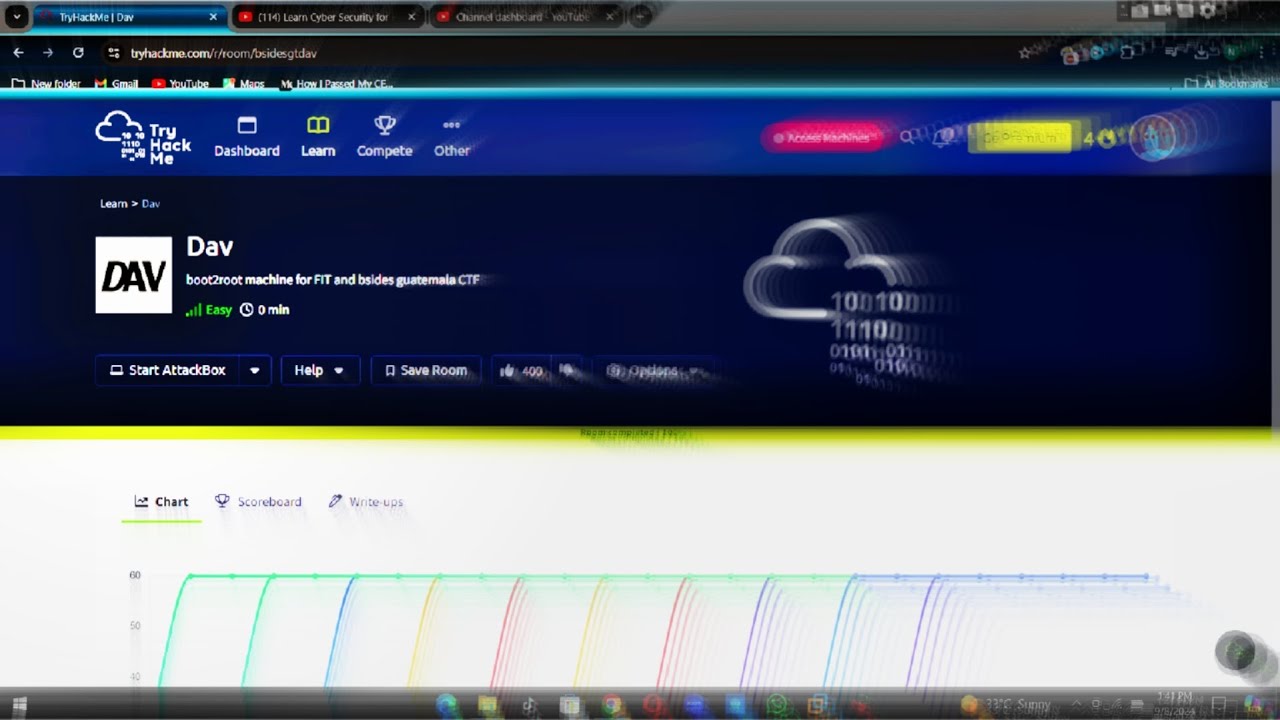Open the tab search dropdown in Chrome
Screen dimensions: 1280x720
coord(17,17)
